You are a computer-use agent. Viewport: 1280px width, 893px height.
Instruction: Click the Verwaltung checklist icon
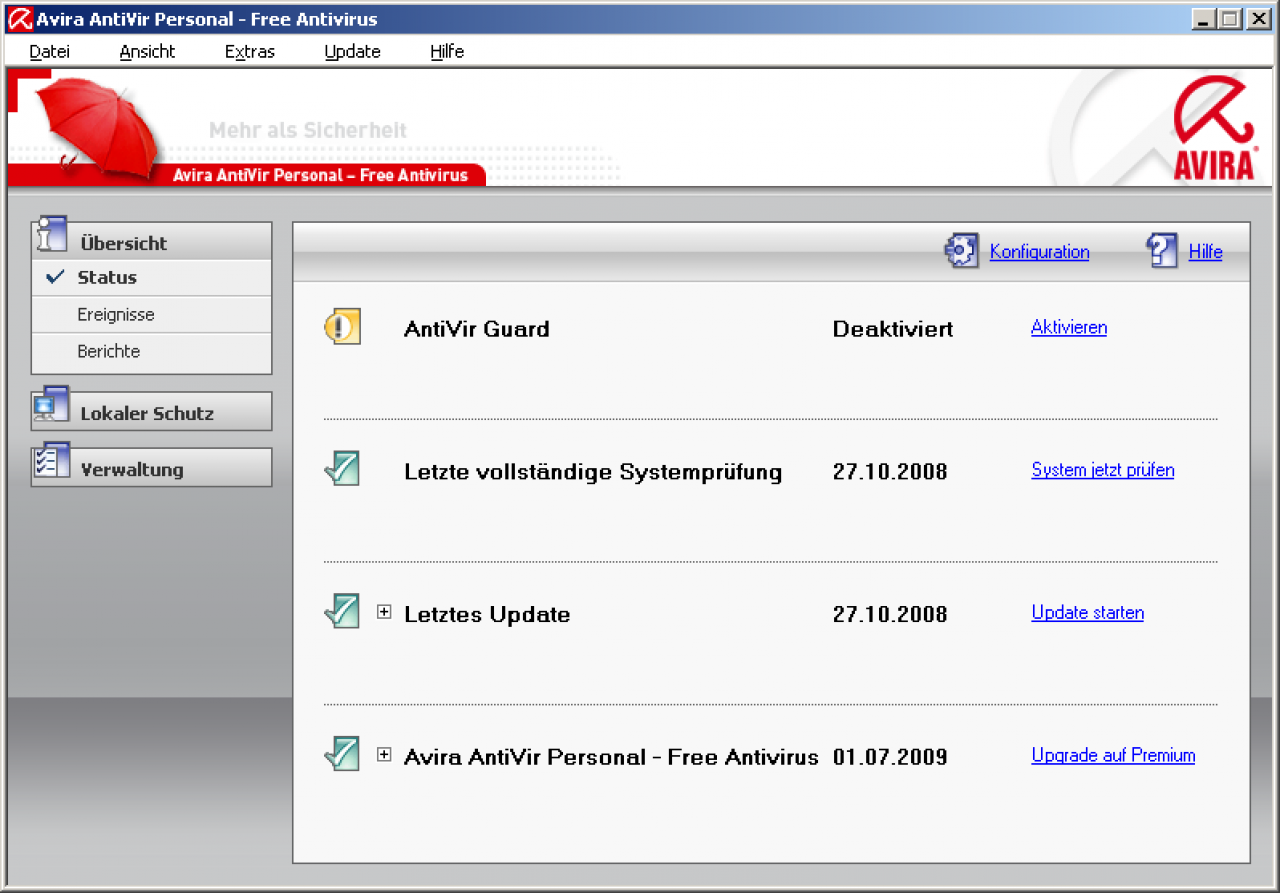51,460
